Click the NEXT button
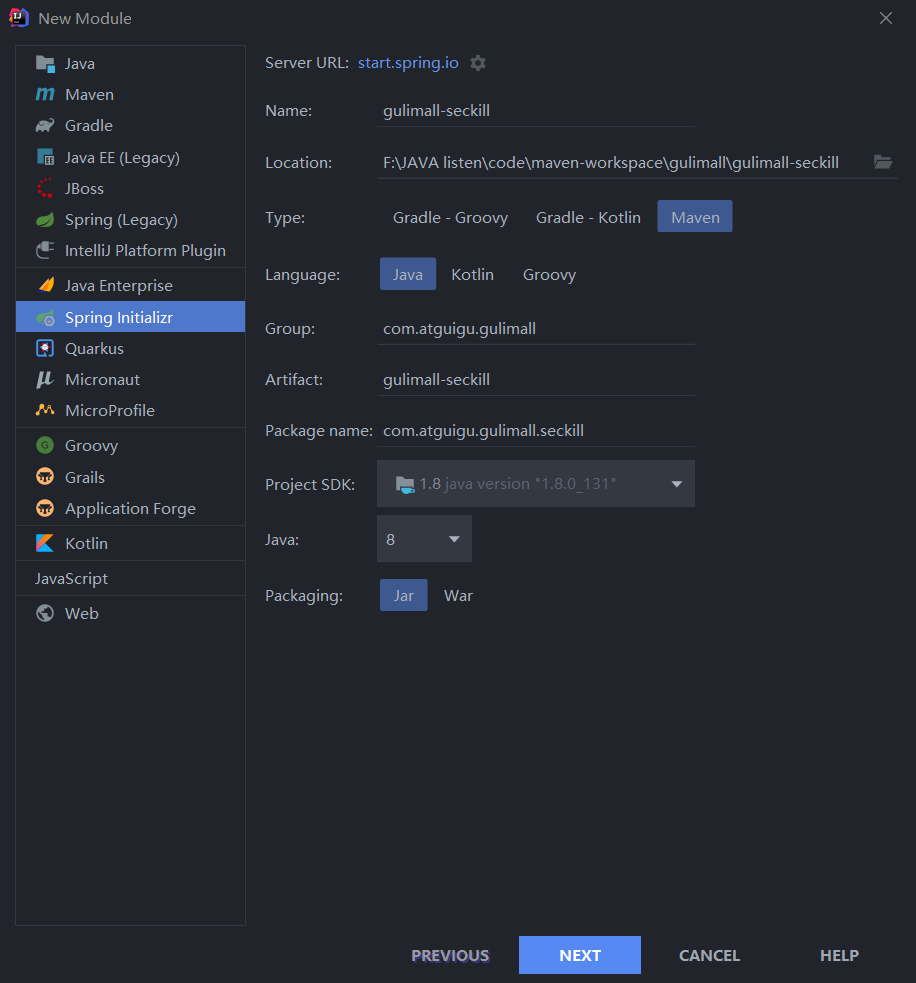 pyautogui.click(x=580, y=955)
